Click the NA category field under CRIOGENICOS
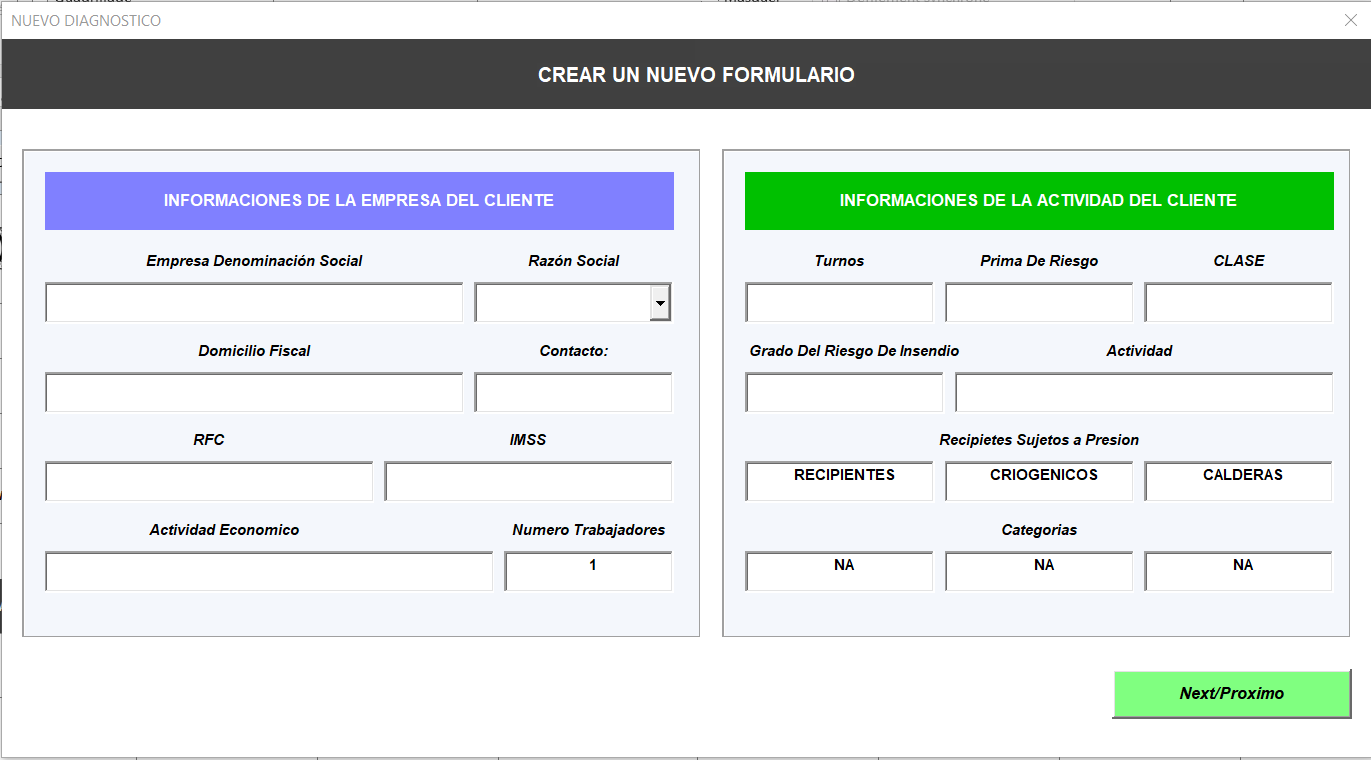Viewport: 1371px width, 760px height. coord(1039,571)
